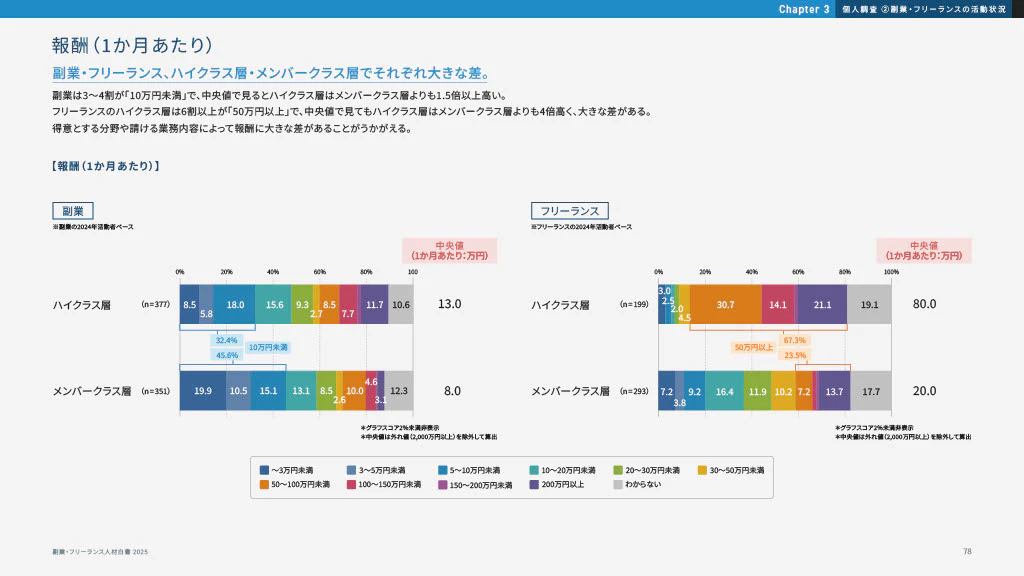Click the 中央値 header above フリーランス chart
Screen dimensions: 1024x576
[924, 251]
